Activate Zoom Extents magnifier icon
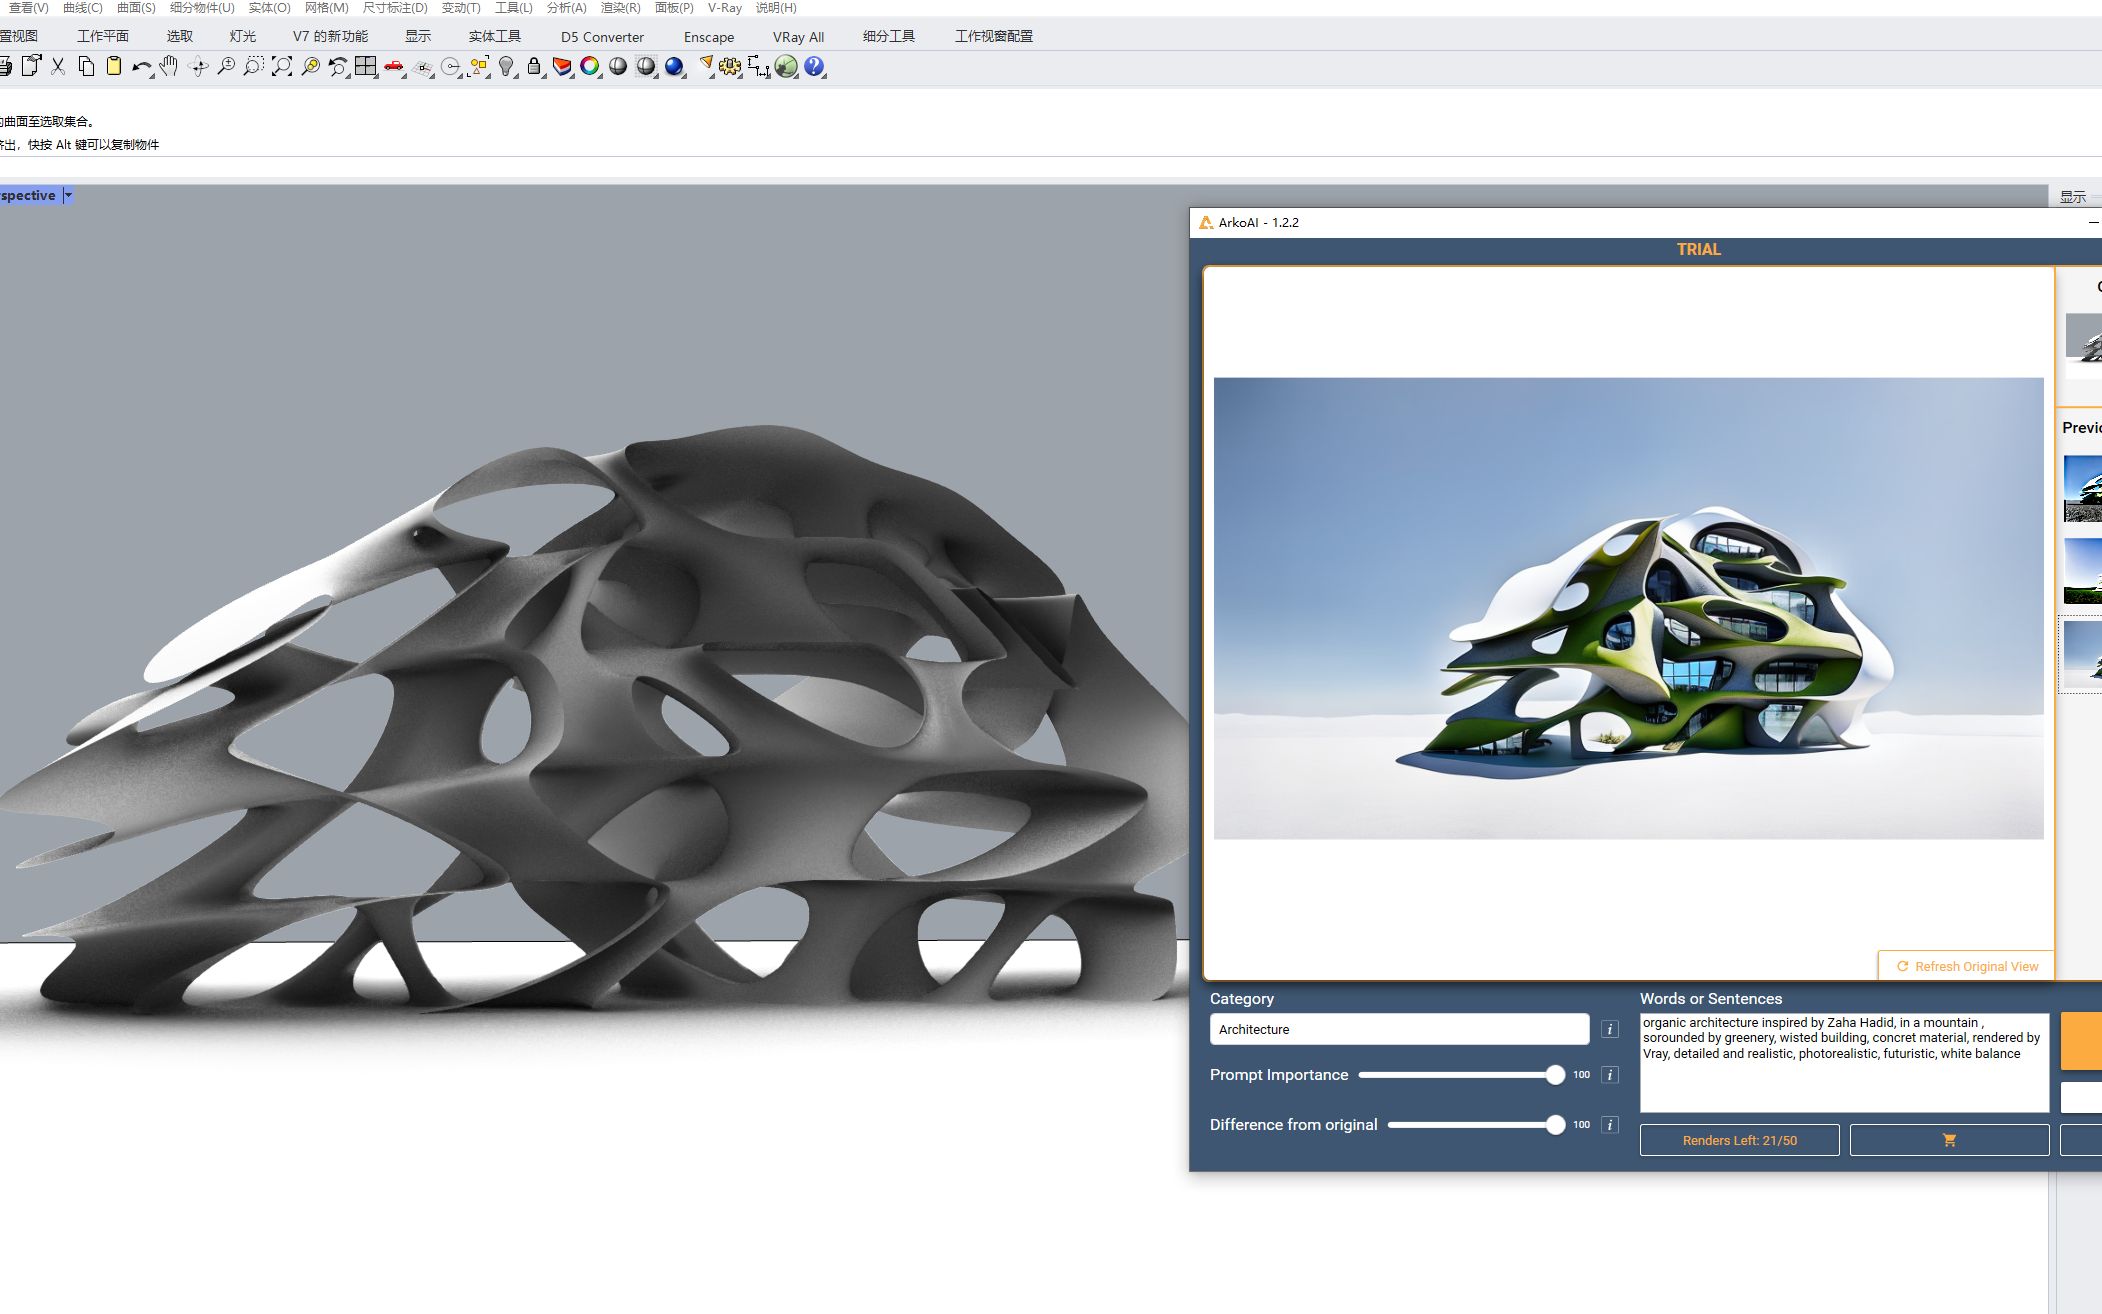The width and height of the screenshot is (2102, 1314). (x=282, y=67)
